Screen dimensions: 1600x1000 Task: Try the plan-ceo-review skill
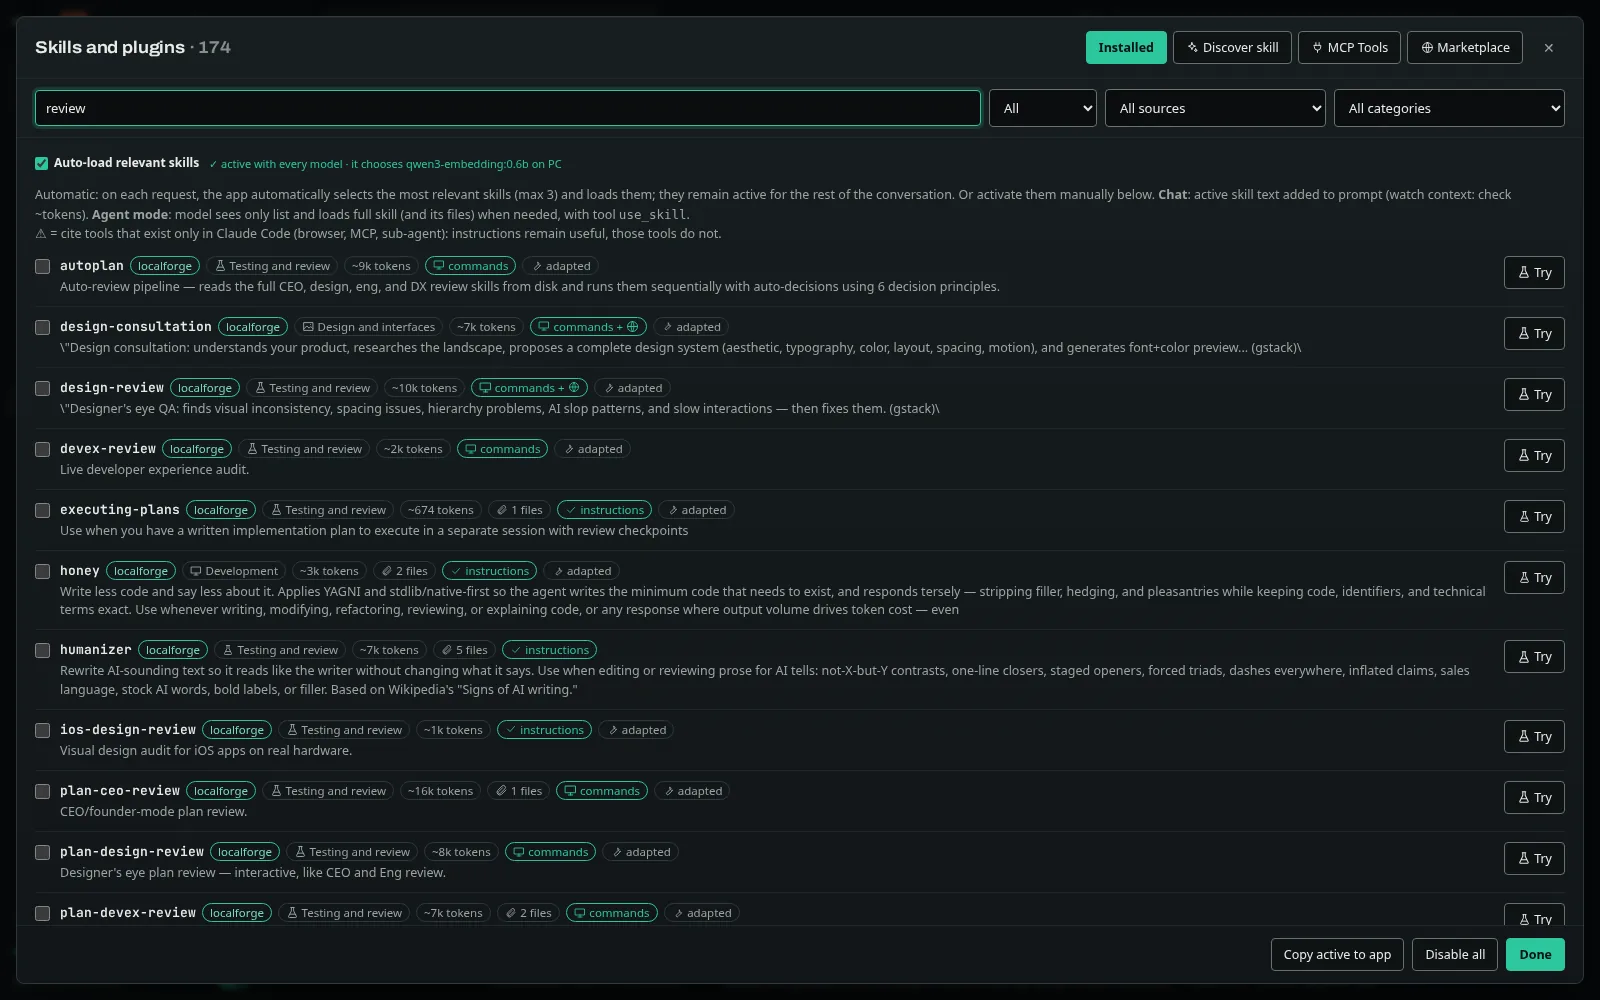(x=1534, y=797)
